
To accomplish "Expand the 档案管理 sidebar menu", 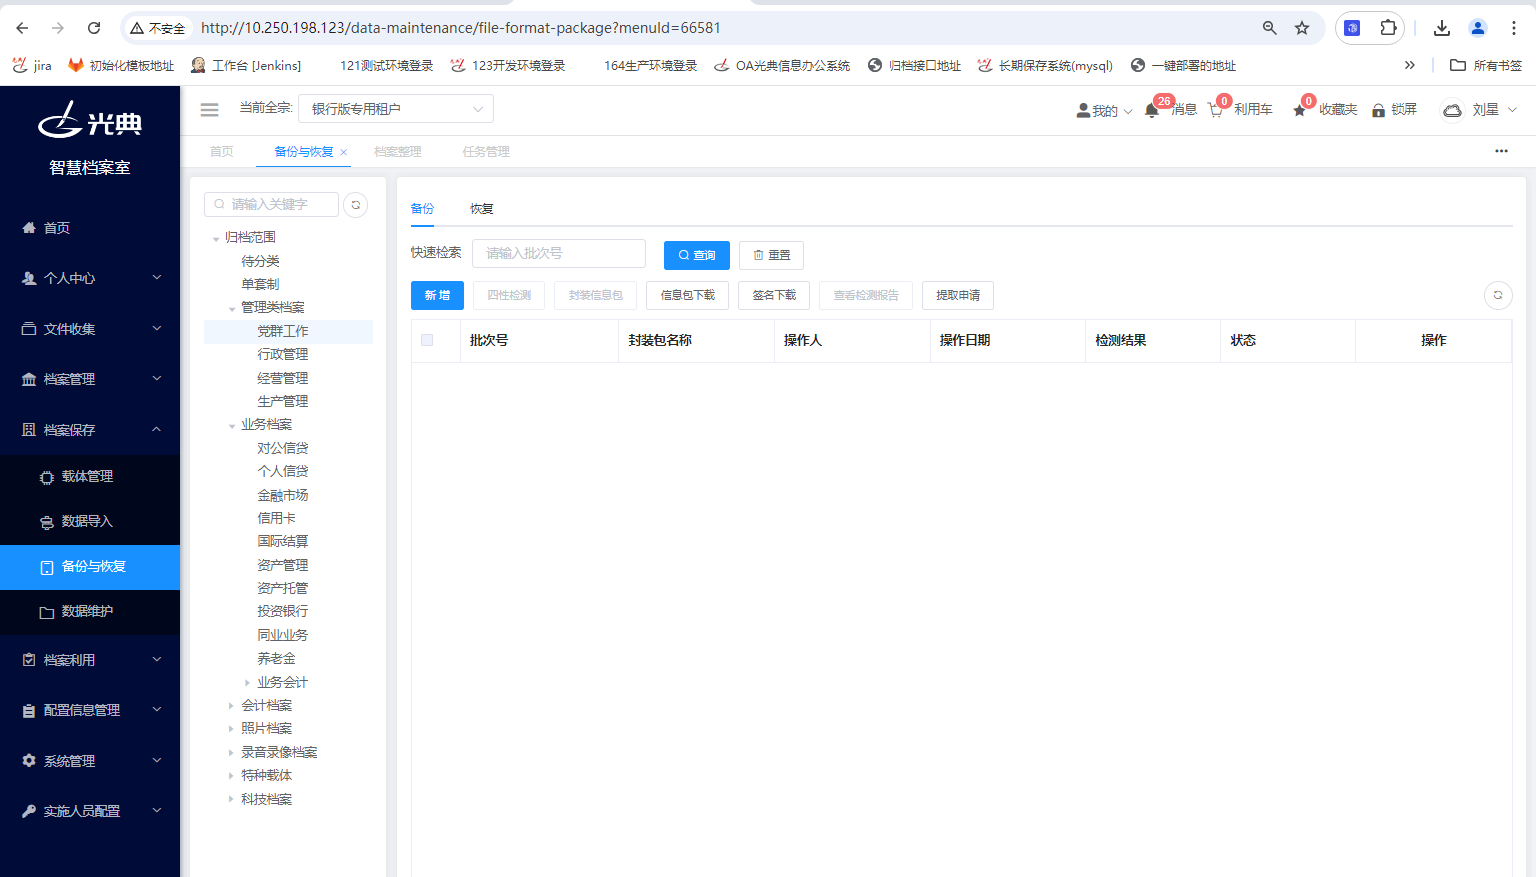I will click(90, 379).
